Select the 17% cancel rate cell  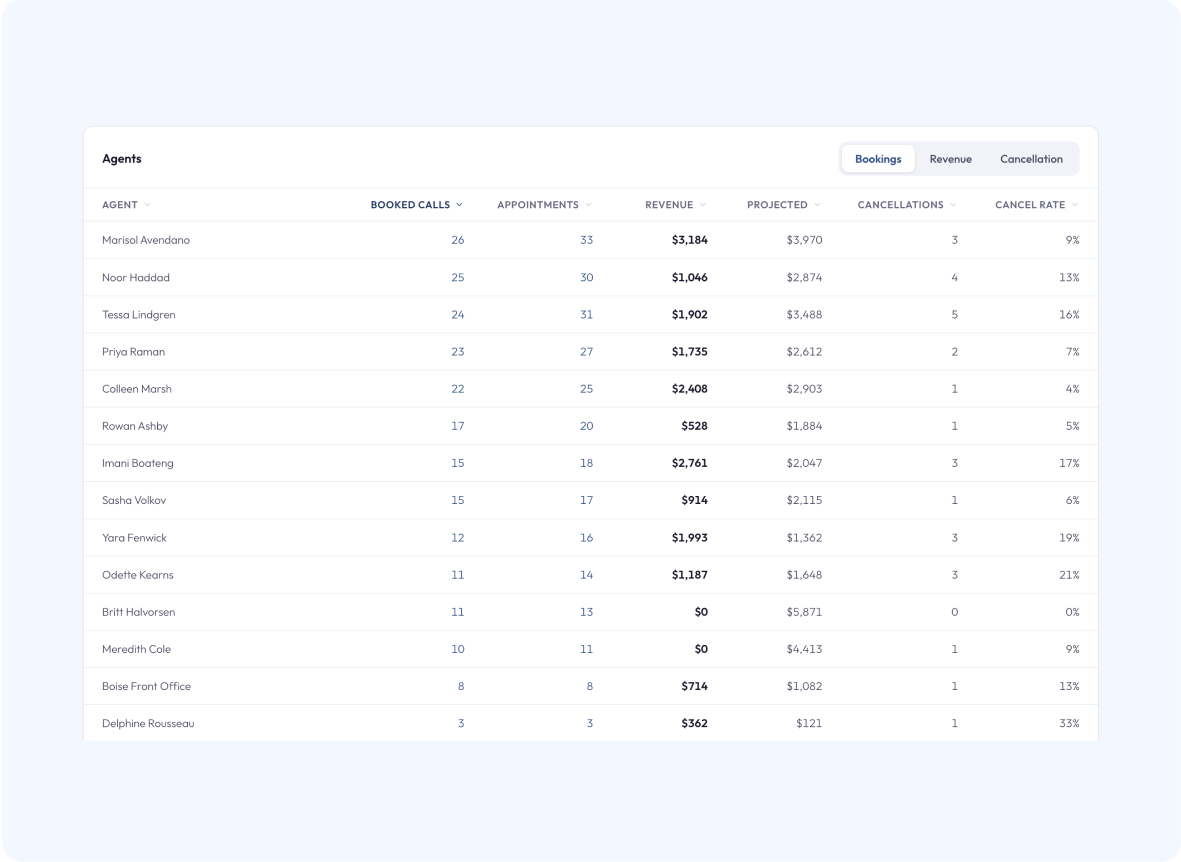[x=1069, y=463]
